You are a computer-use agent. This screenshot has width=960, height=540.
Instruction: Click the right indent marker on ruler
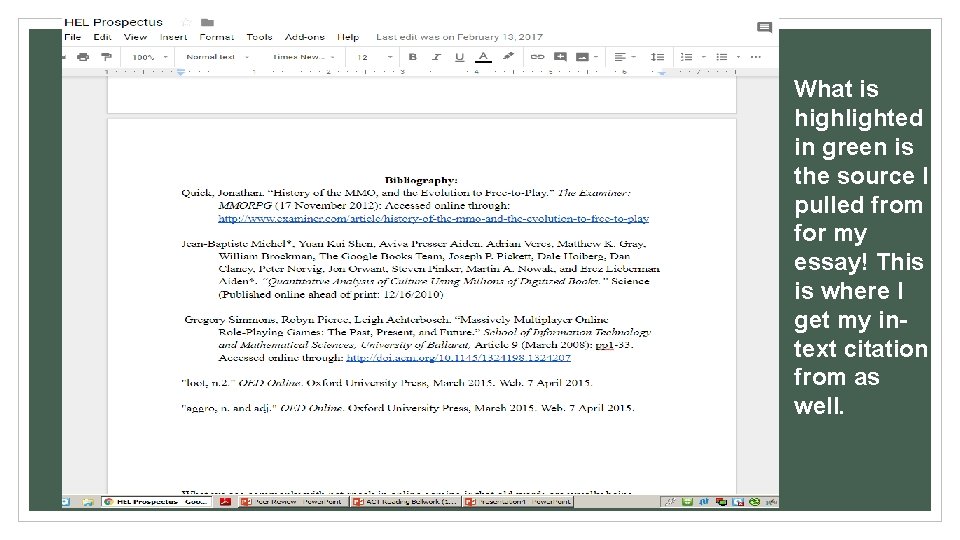pos(662,72)
